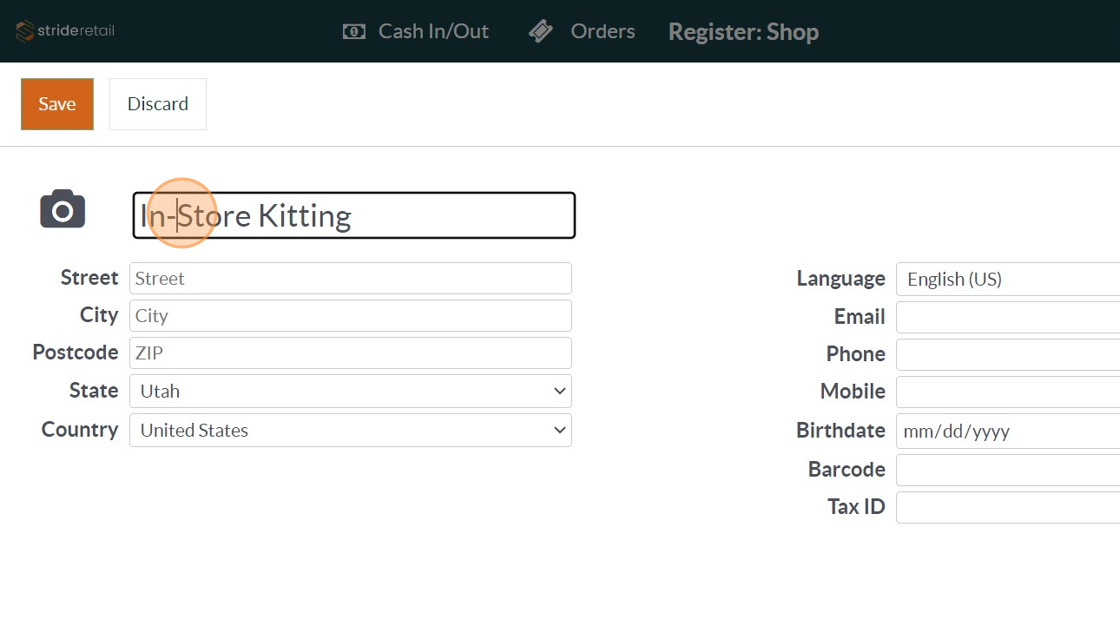Viewport: 1120px width, 626px height.
Task: Save the customer record
Action: [x=57, y=104]
